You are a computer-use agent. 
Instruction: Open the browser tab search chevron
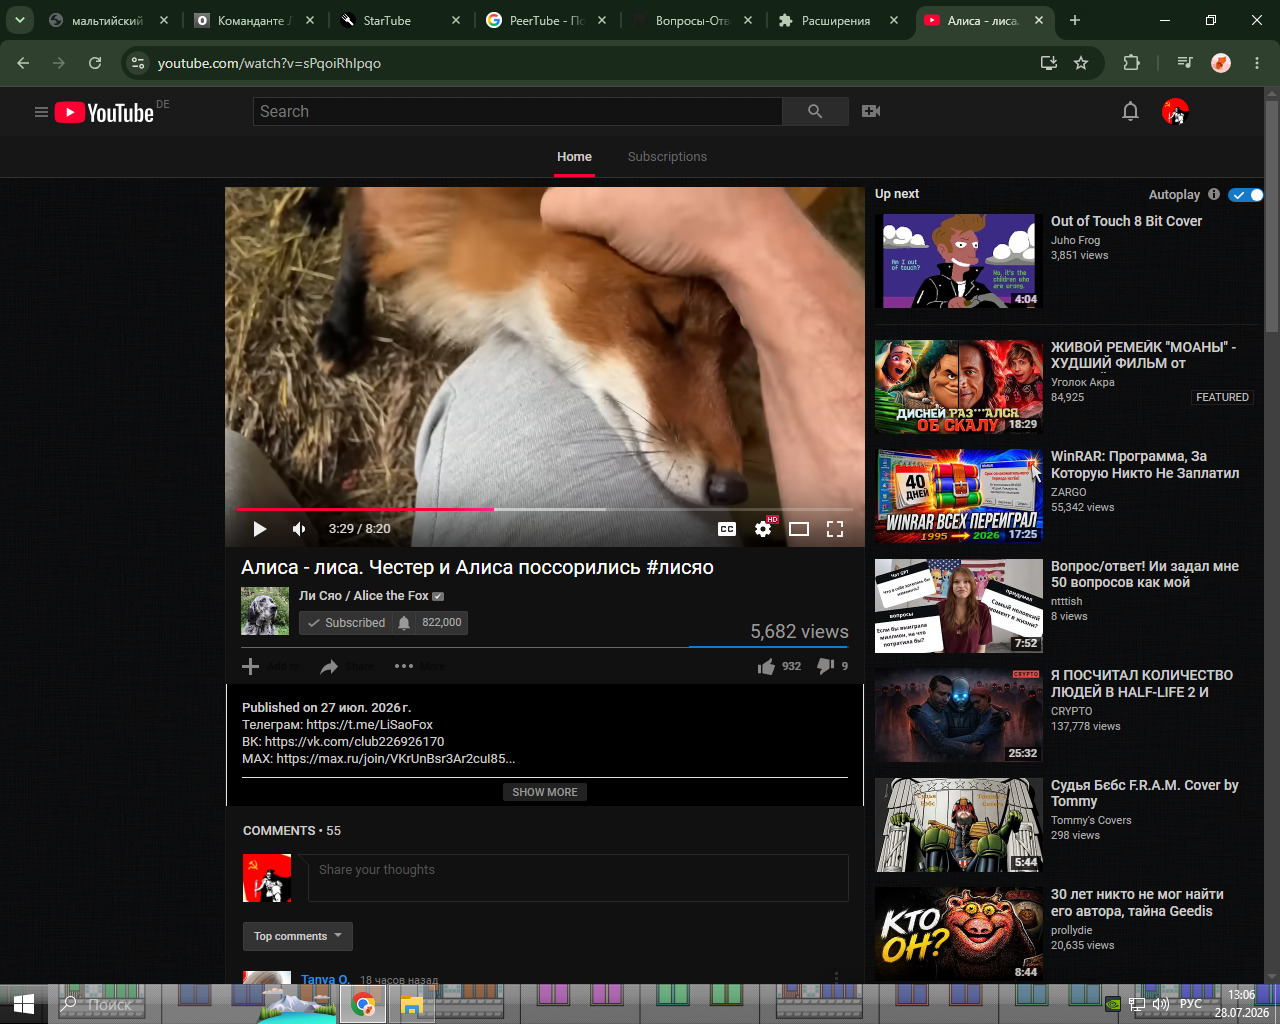pyautogui.click(x=19, y=20)
